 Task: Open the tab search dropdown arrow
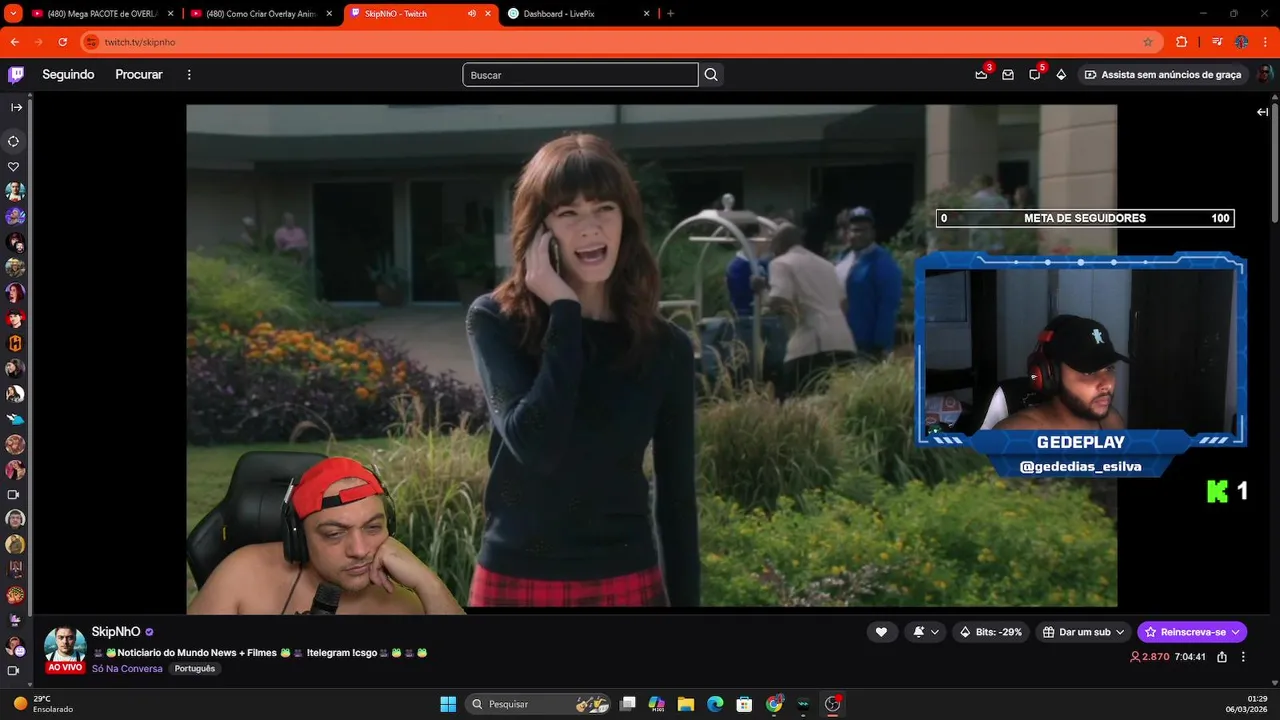point(13,14)
